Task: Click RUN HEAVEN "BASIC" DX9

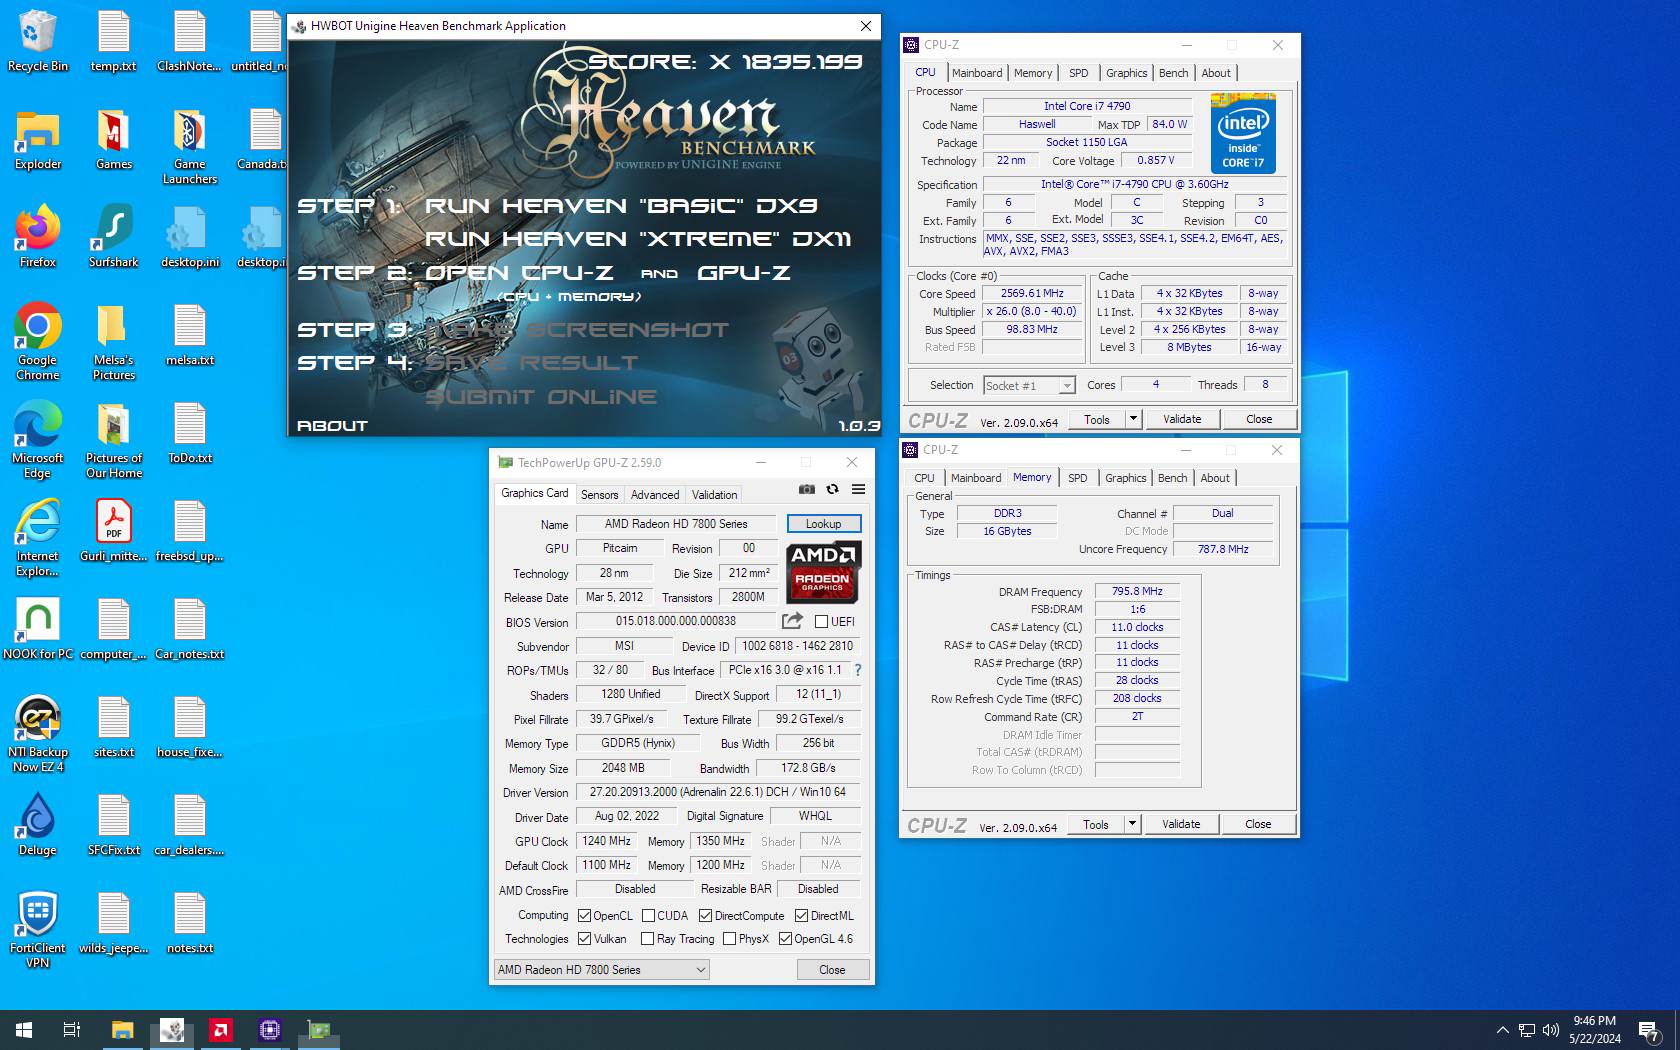Action: point(621,206)
